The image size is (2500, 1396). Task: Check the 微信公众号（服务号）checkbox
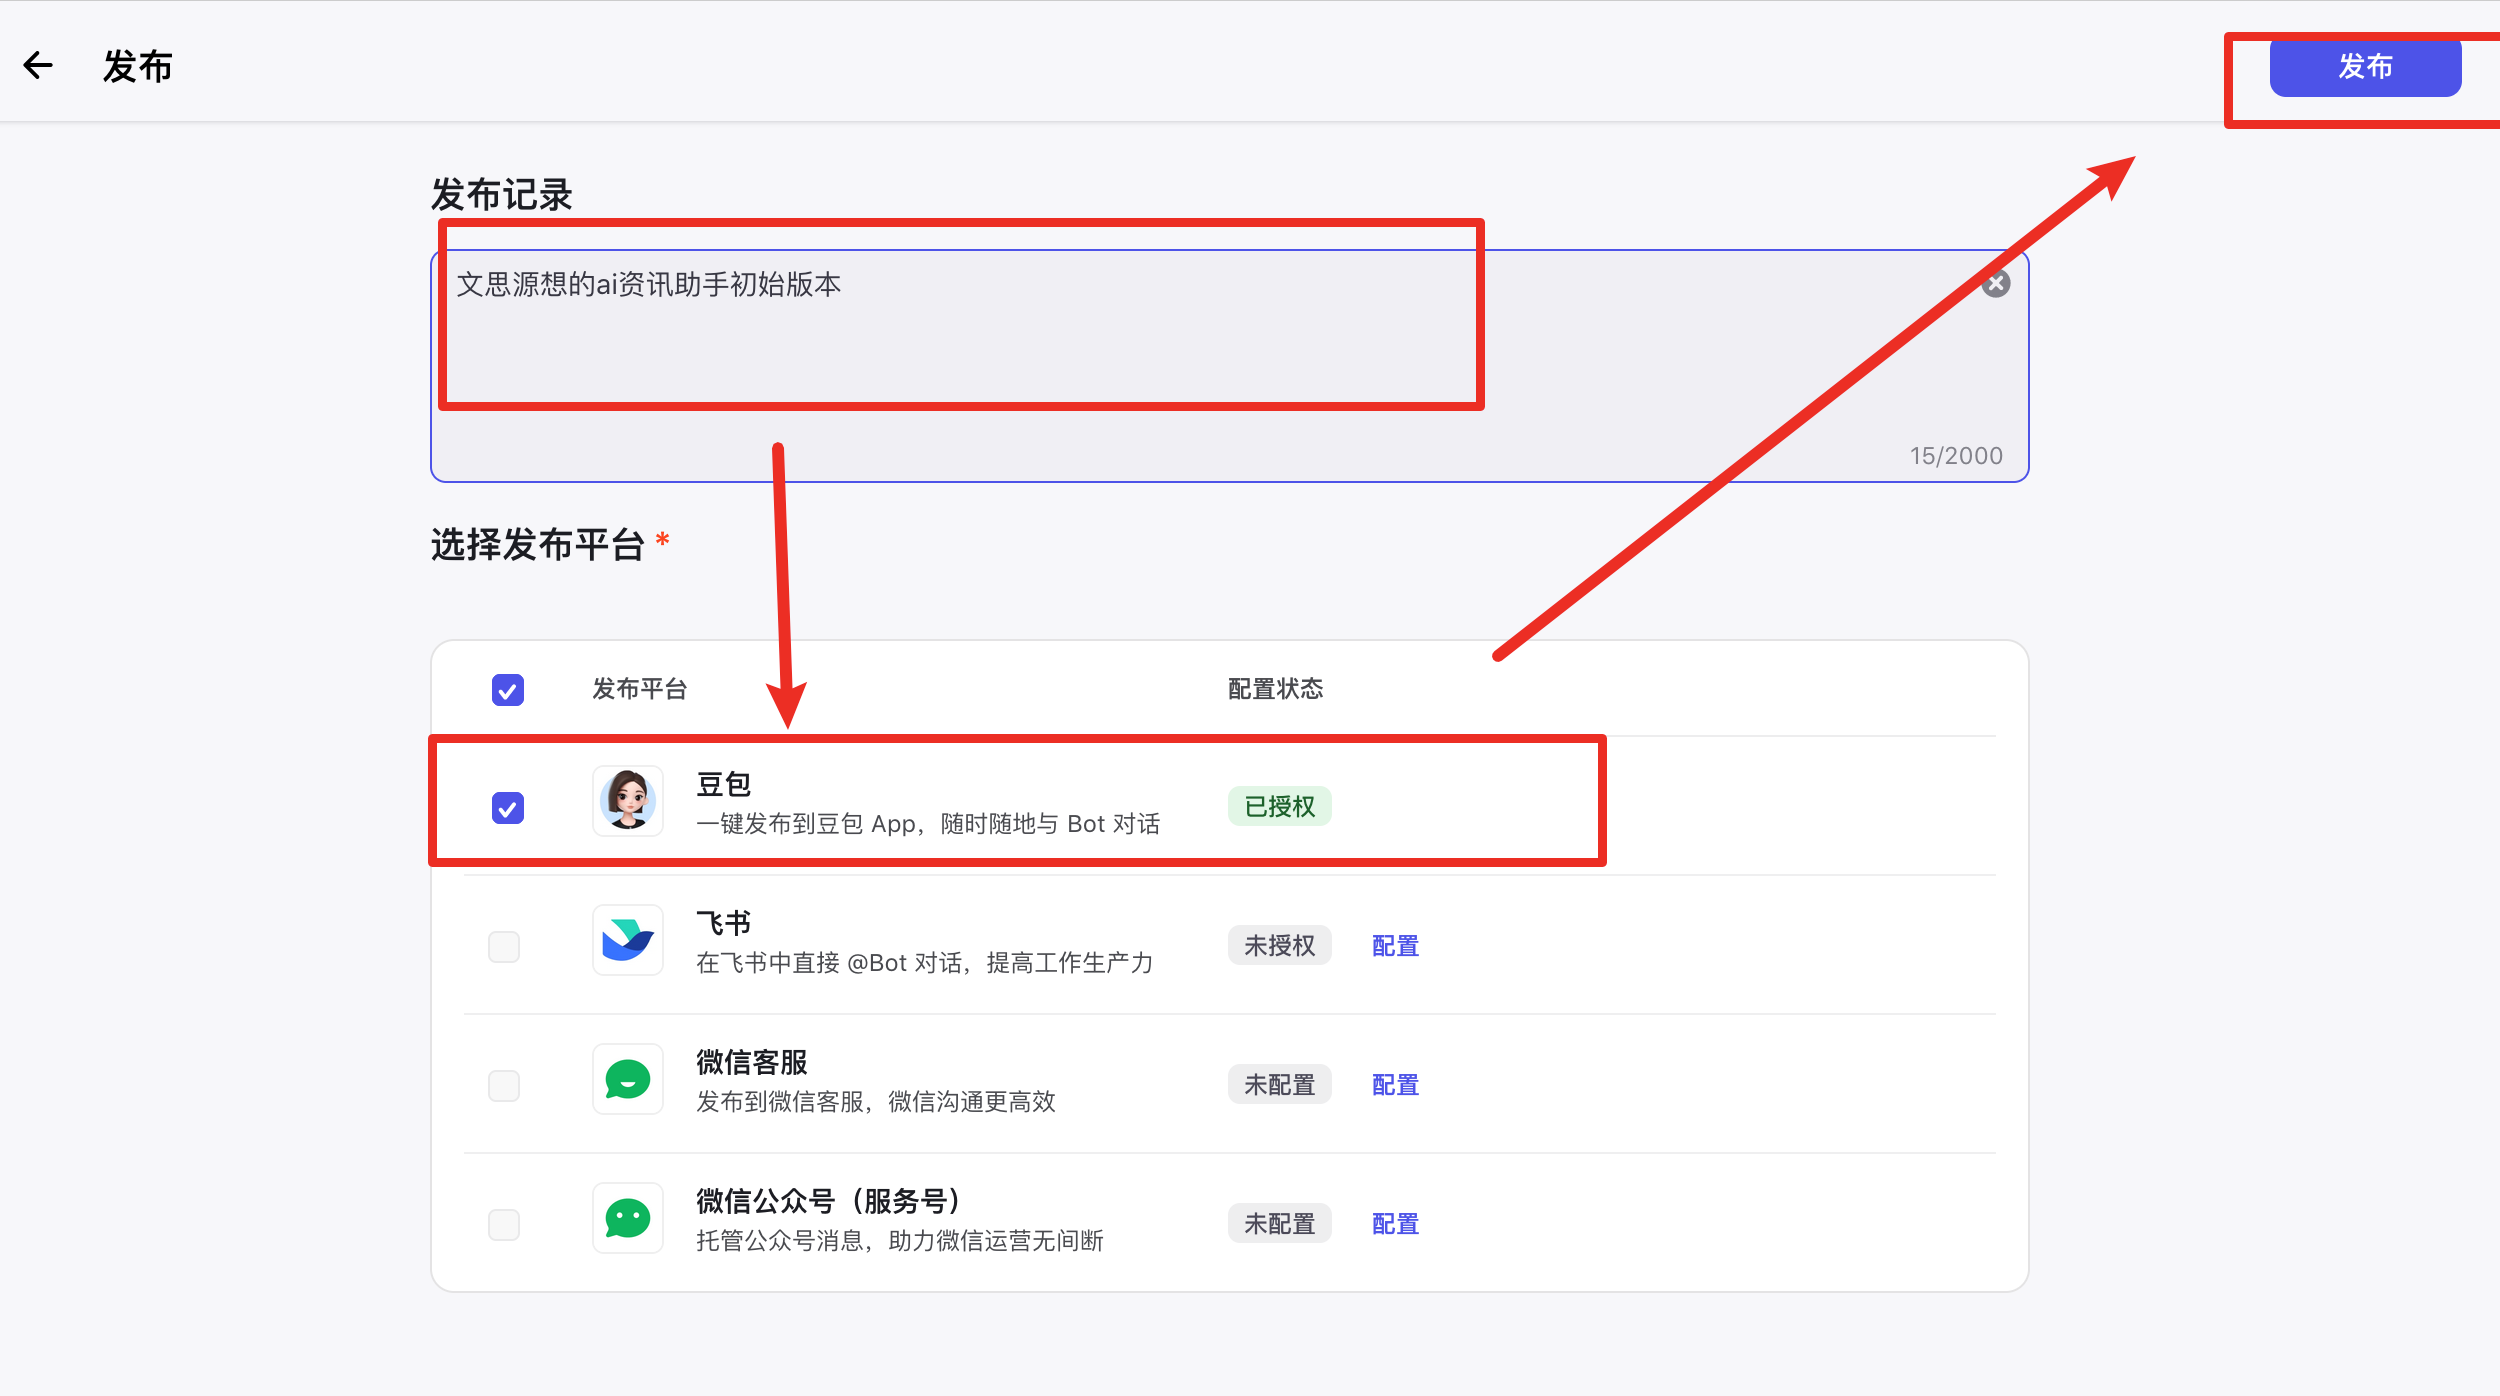[504, 1224]
